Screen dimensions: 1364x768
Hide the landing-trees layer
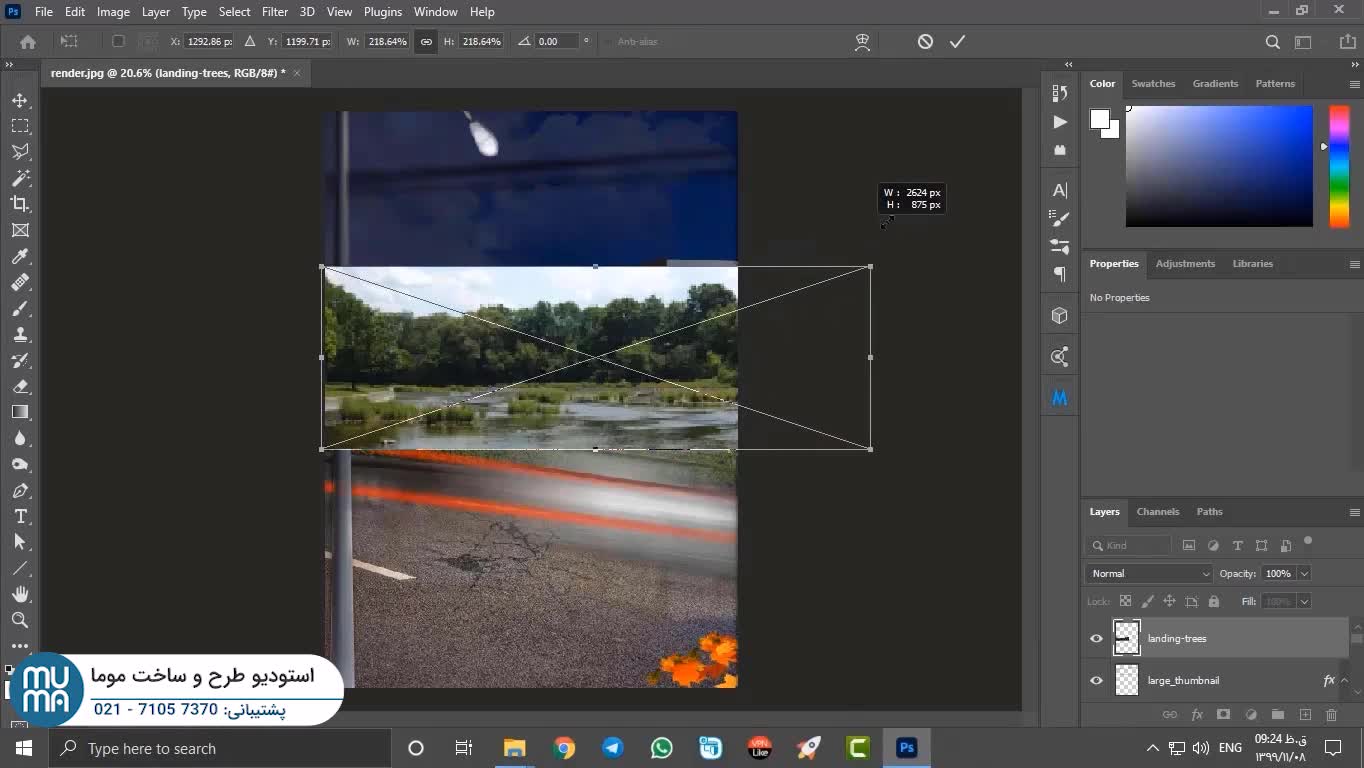click(x=1096, y=638)
